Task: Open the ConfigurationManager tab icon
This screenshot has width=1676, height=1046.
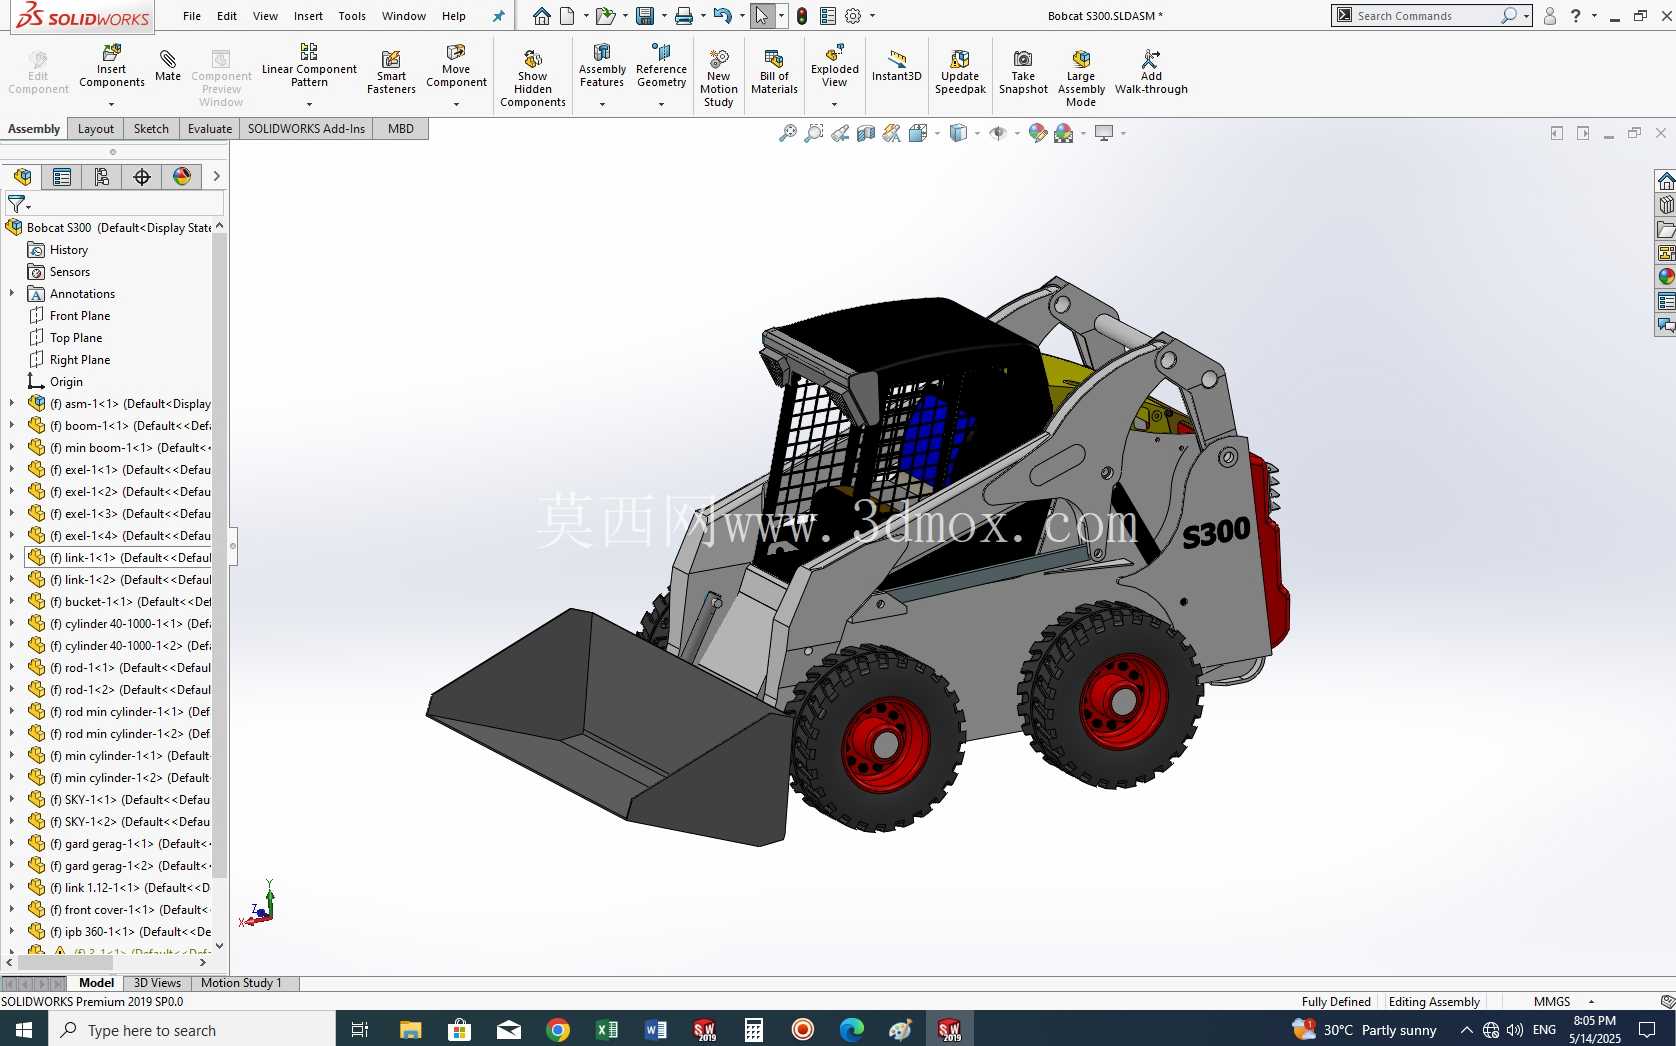Action: click(x=102, y=177)
